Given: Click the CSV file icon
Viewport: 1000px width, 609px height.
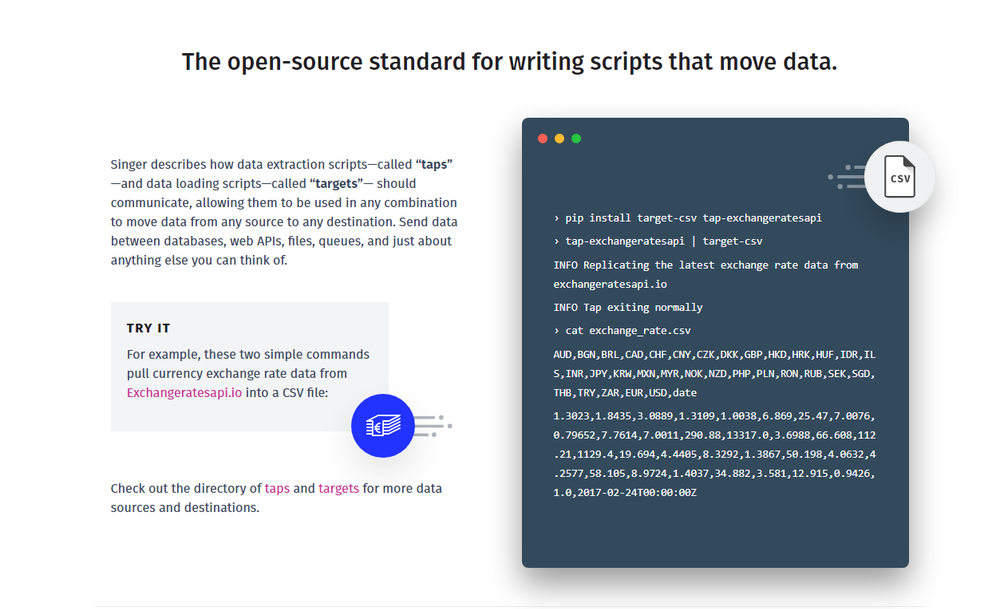Looking at the screenshot, I should (899, 177).
